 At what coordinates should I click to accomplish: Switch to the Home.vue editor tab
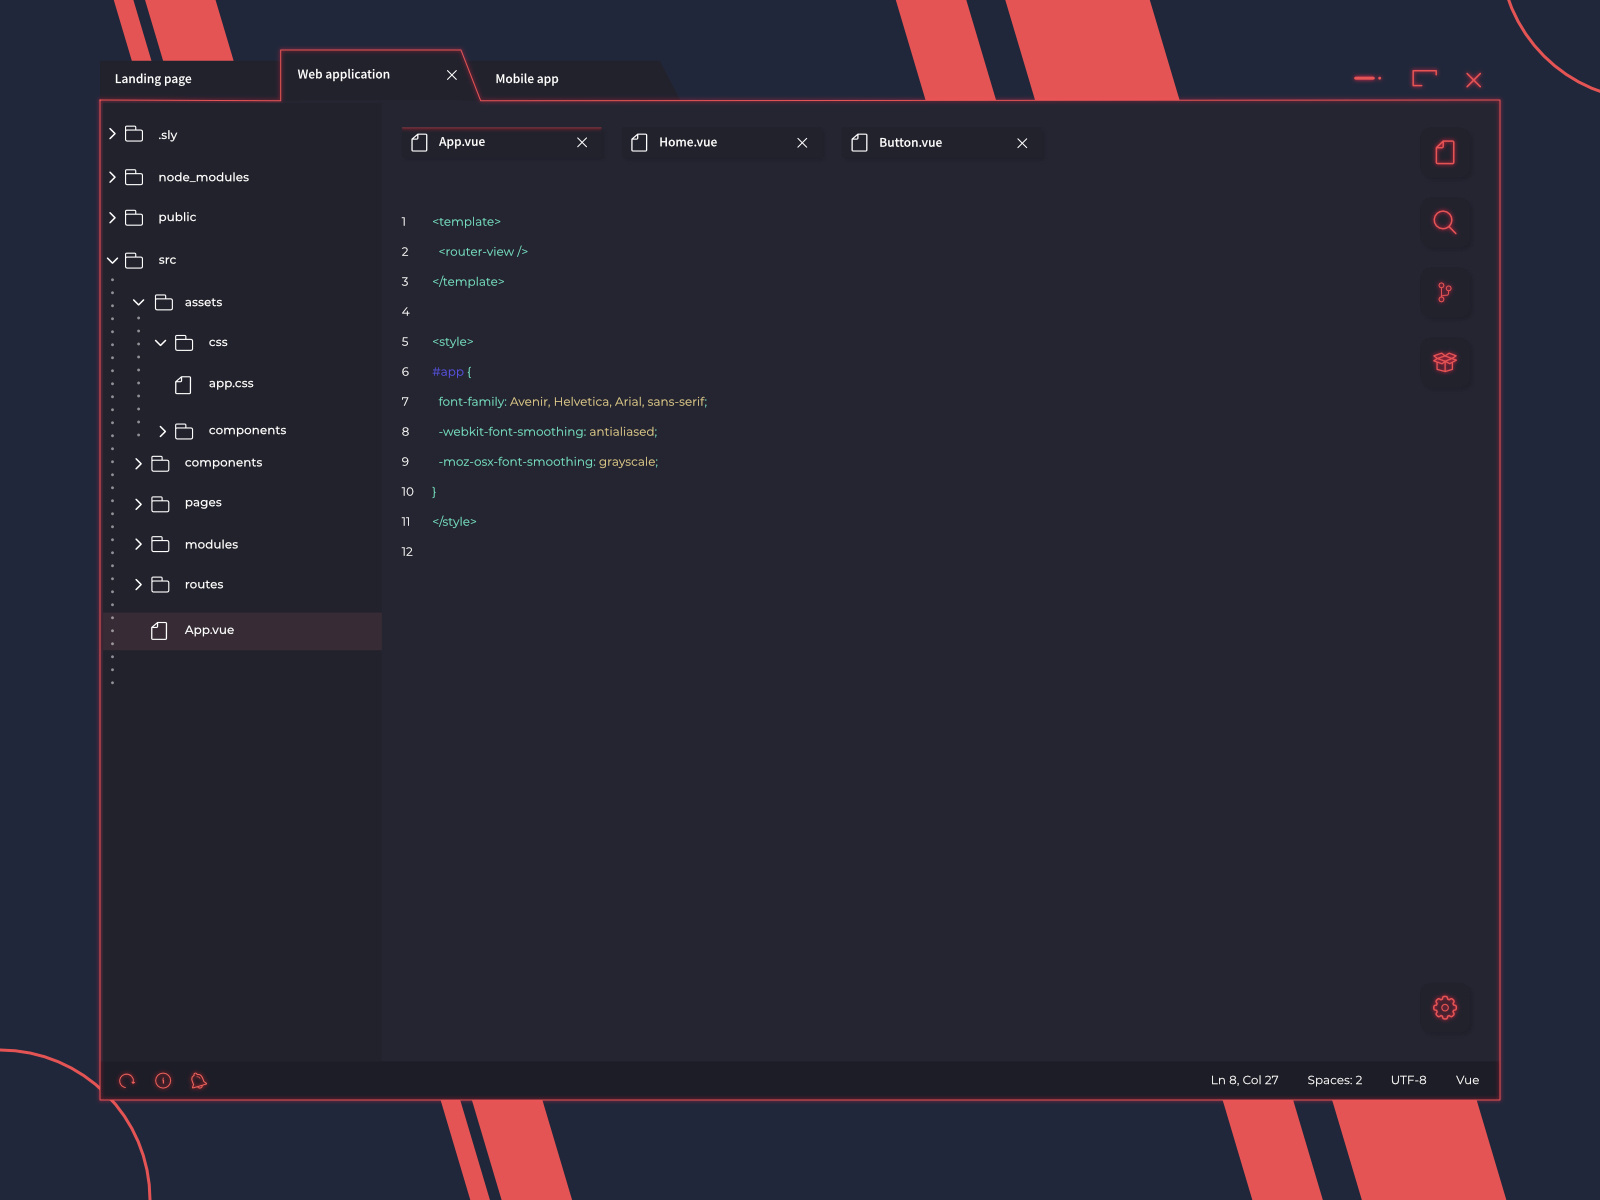pos(688,142)
